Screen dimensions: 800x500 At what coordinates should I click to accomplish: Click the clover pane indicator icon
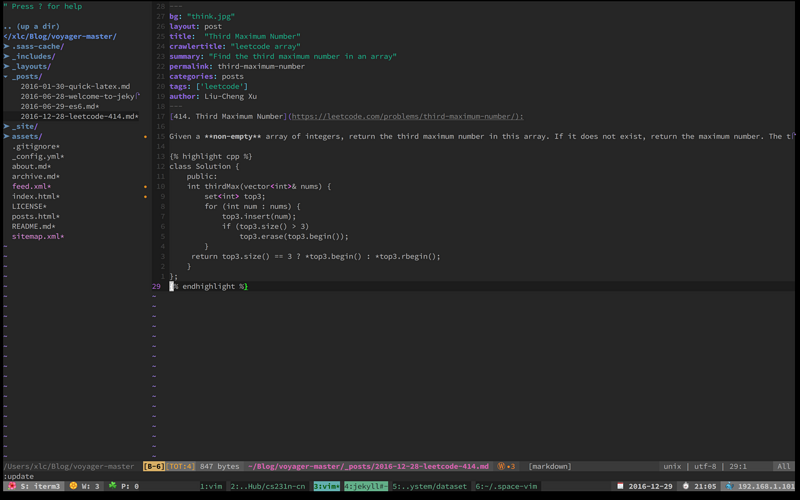click(112, 486)
